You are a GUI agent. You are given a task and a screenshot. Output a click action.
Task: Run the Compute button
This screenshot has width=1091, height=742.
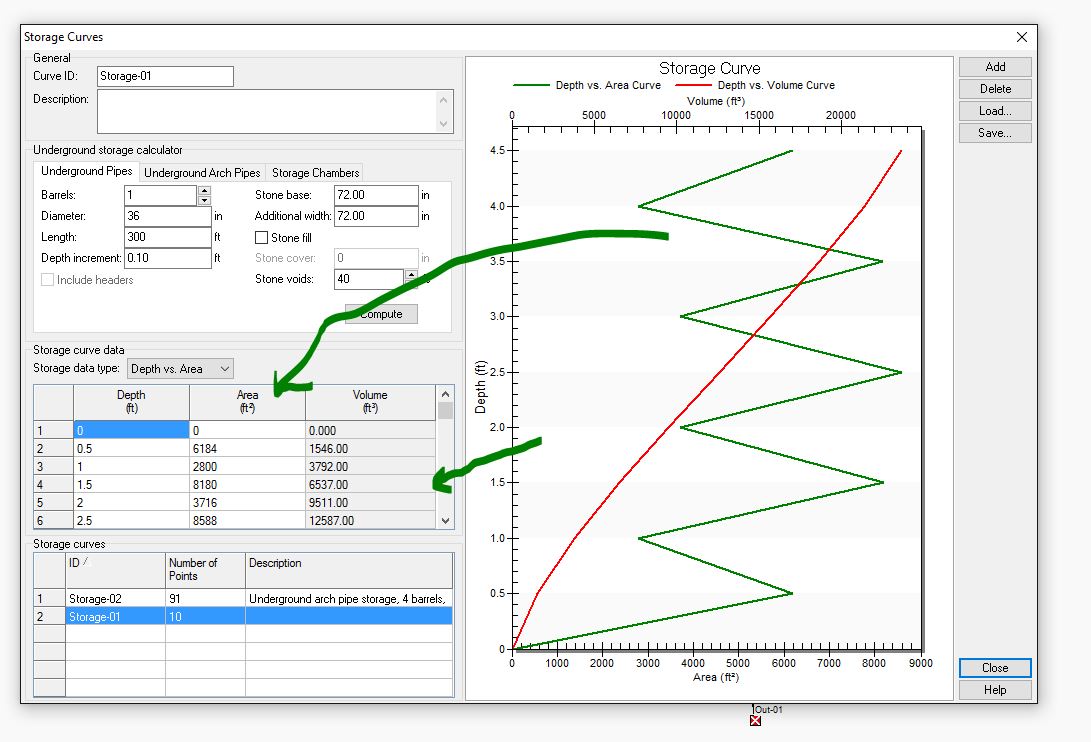click(381, 314)
